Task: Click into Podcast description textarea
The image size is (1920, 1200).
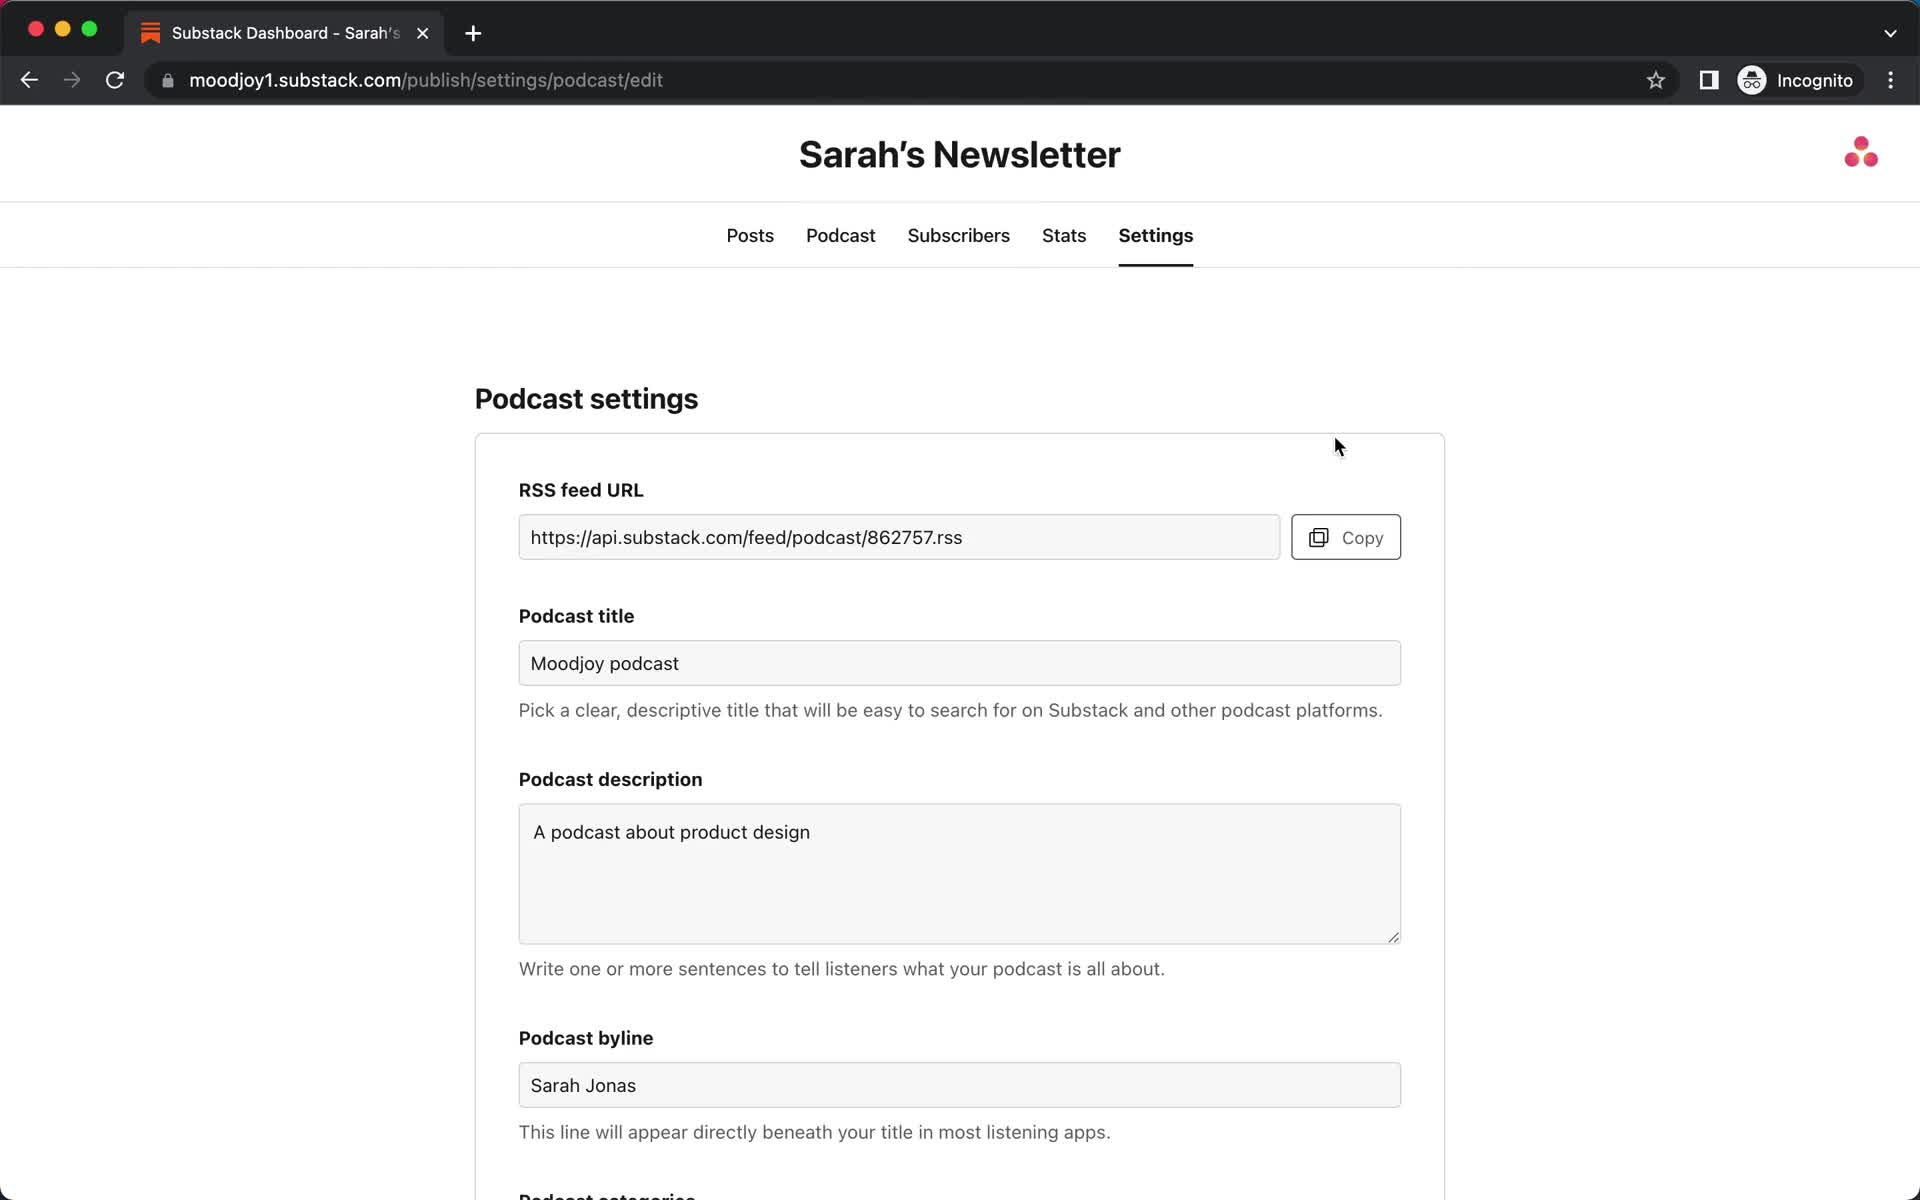Action: 959,874
